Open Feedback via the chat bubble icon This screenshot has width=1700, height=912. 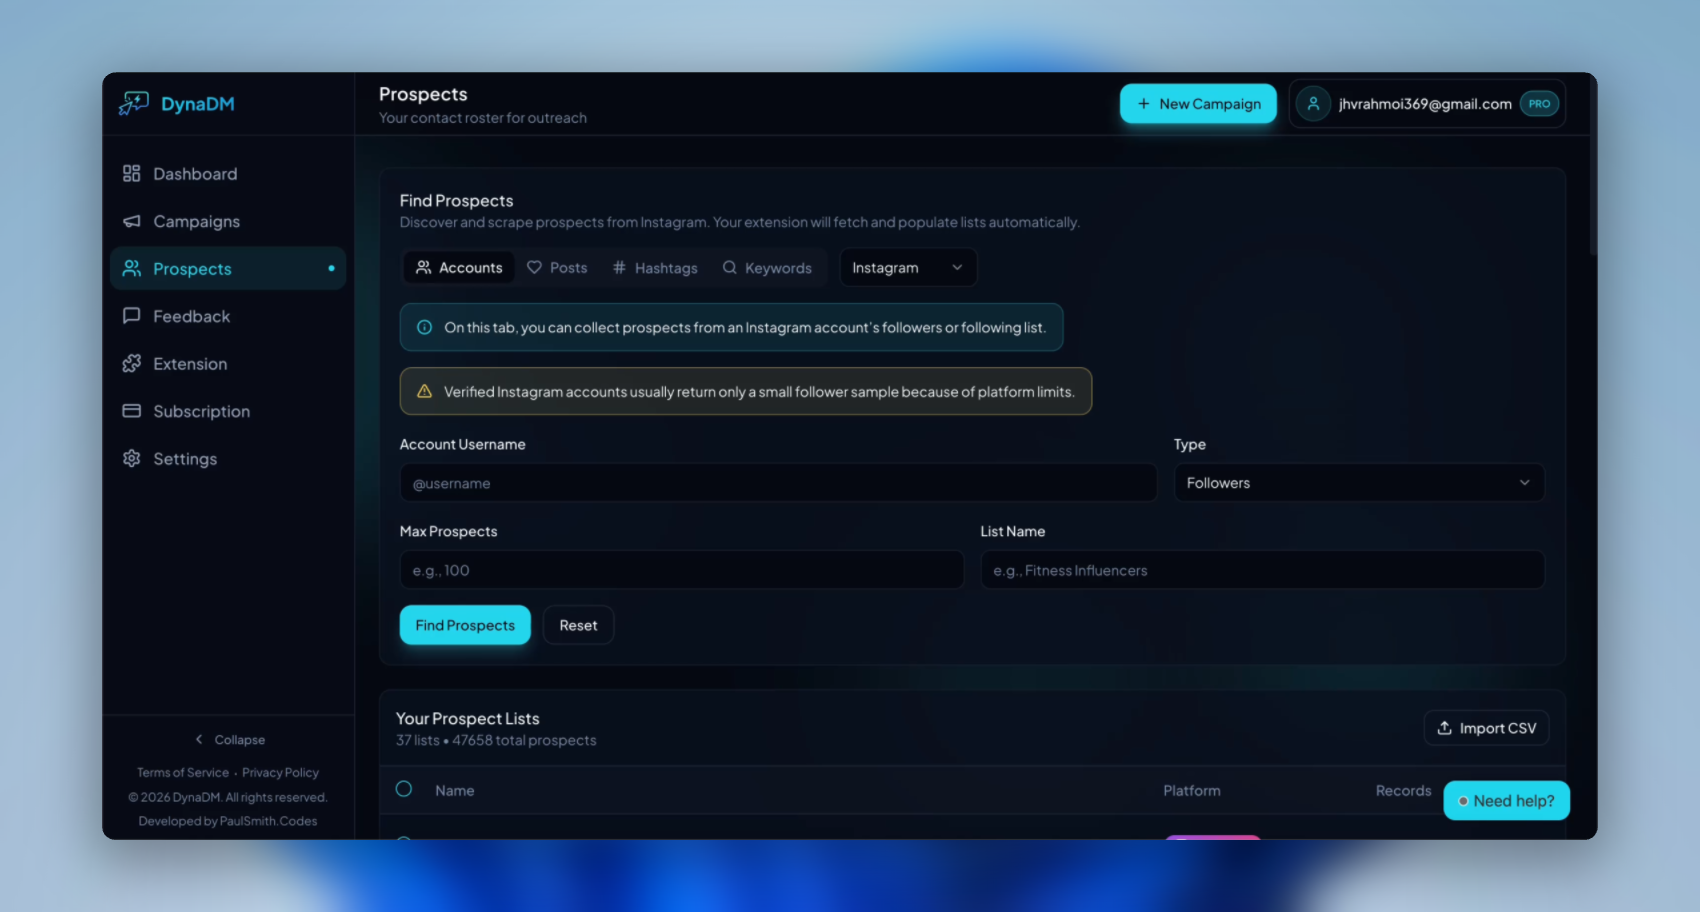tap(131, 316)
